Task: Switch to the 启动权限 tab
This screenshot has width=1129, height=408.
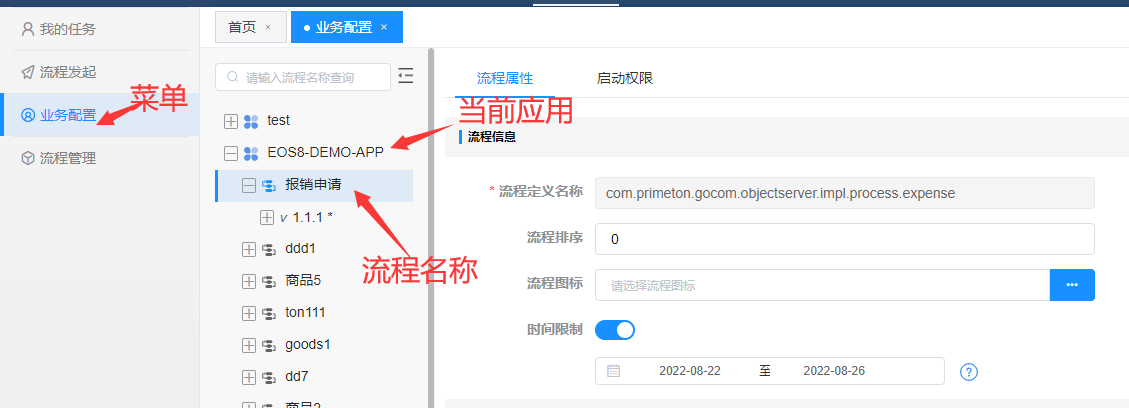Action: [x=624, y=78]
